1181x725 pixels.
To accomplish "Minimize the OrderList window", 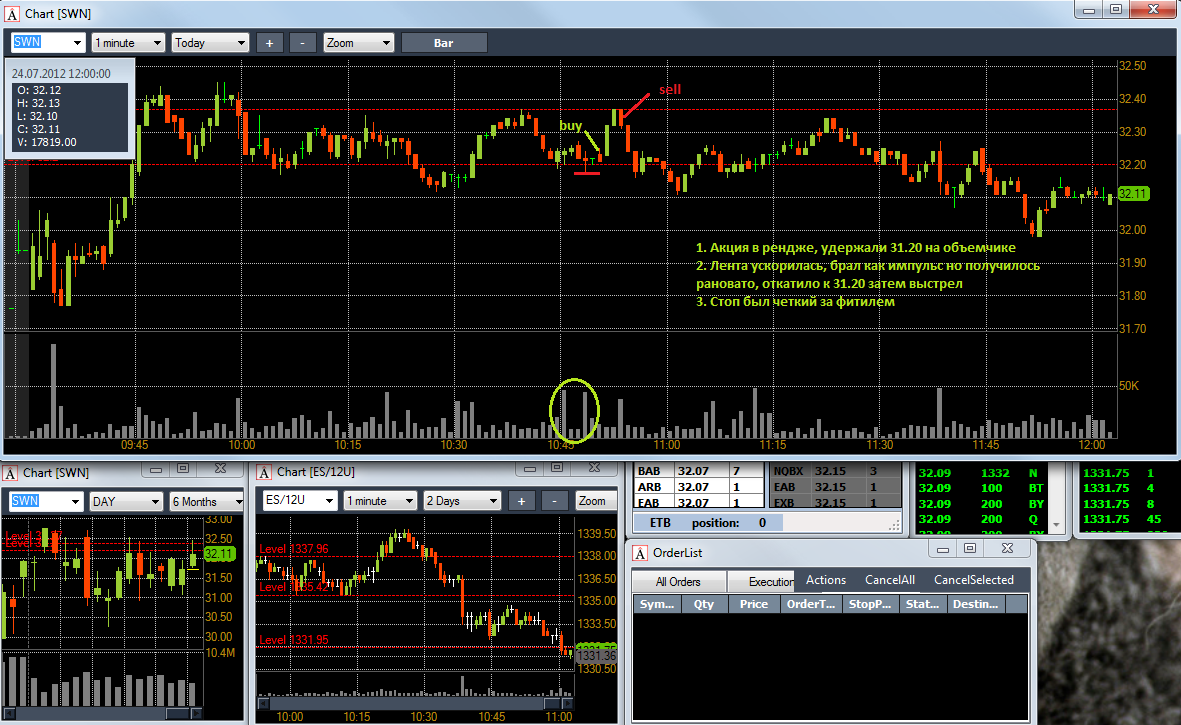I will click(942, 549).
